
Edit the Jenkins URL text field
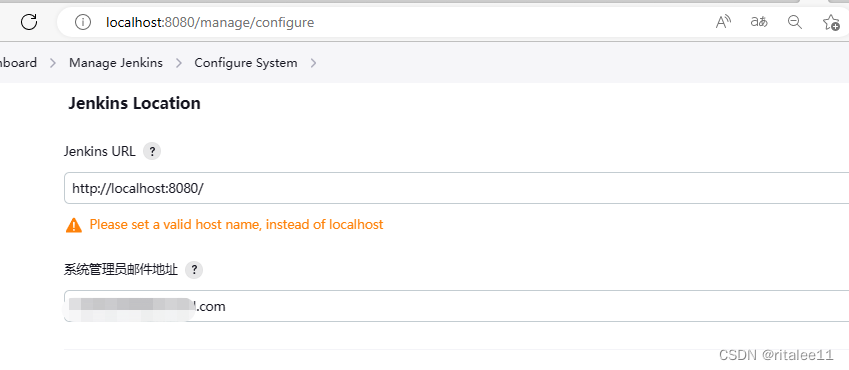[456, 188]
